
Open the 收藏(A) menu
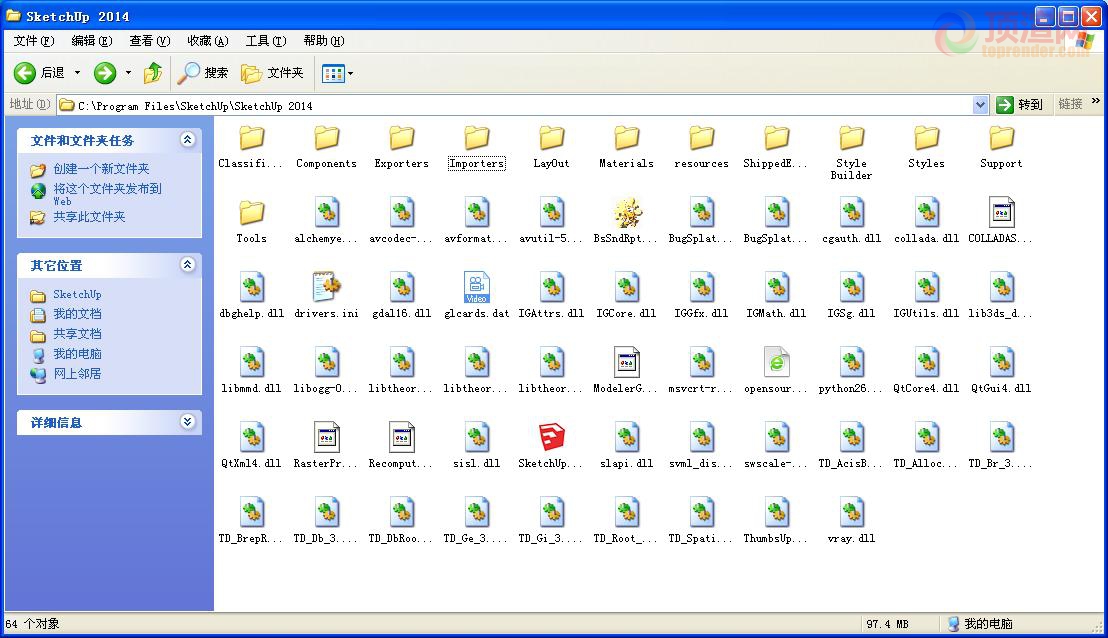pos(208,41)
